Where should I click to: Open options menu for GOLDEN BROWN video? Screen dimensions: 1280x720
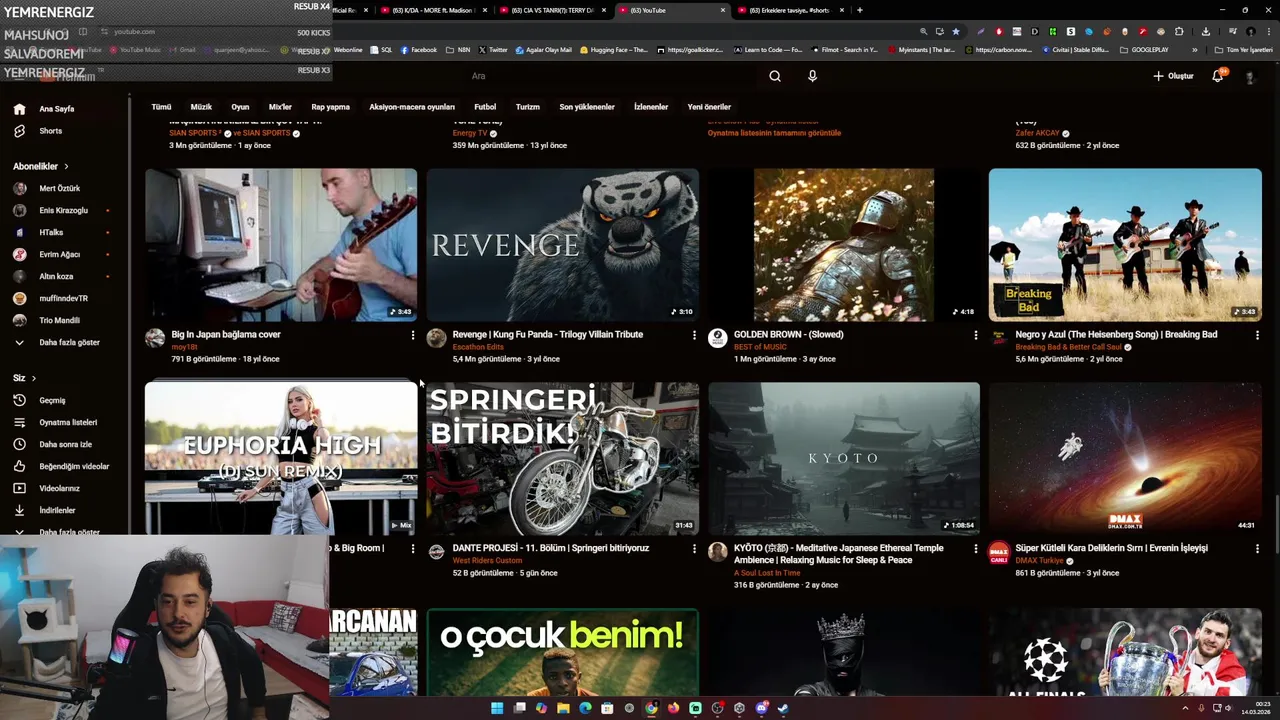tap(976, 335)
